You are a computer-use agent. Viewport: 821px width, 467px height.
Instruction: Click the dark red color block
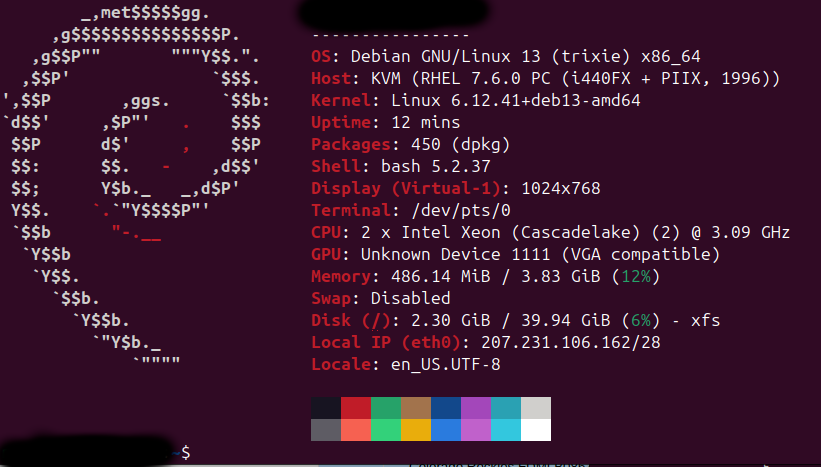click(356, 408)
